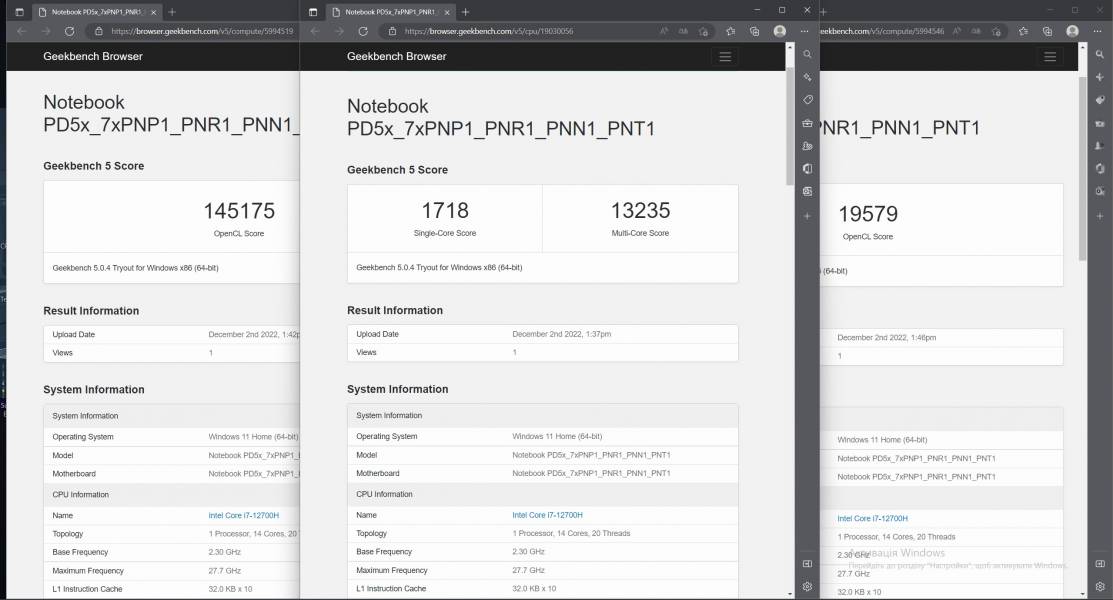The image size is (1113, 600).
Task: Click Geekbench Browser title in left window
Action: (x=92, y=56)
